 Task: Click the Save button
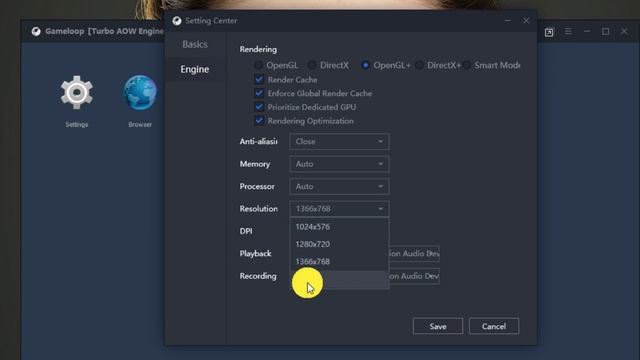(x=438, y=326)
